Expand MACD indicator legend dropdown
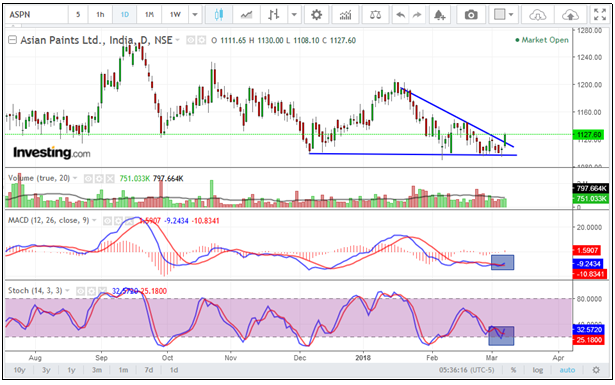This screenshot has height=385, width=615. (94, 221)
